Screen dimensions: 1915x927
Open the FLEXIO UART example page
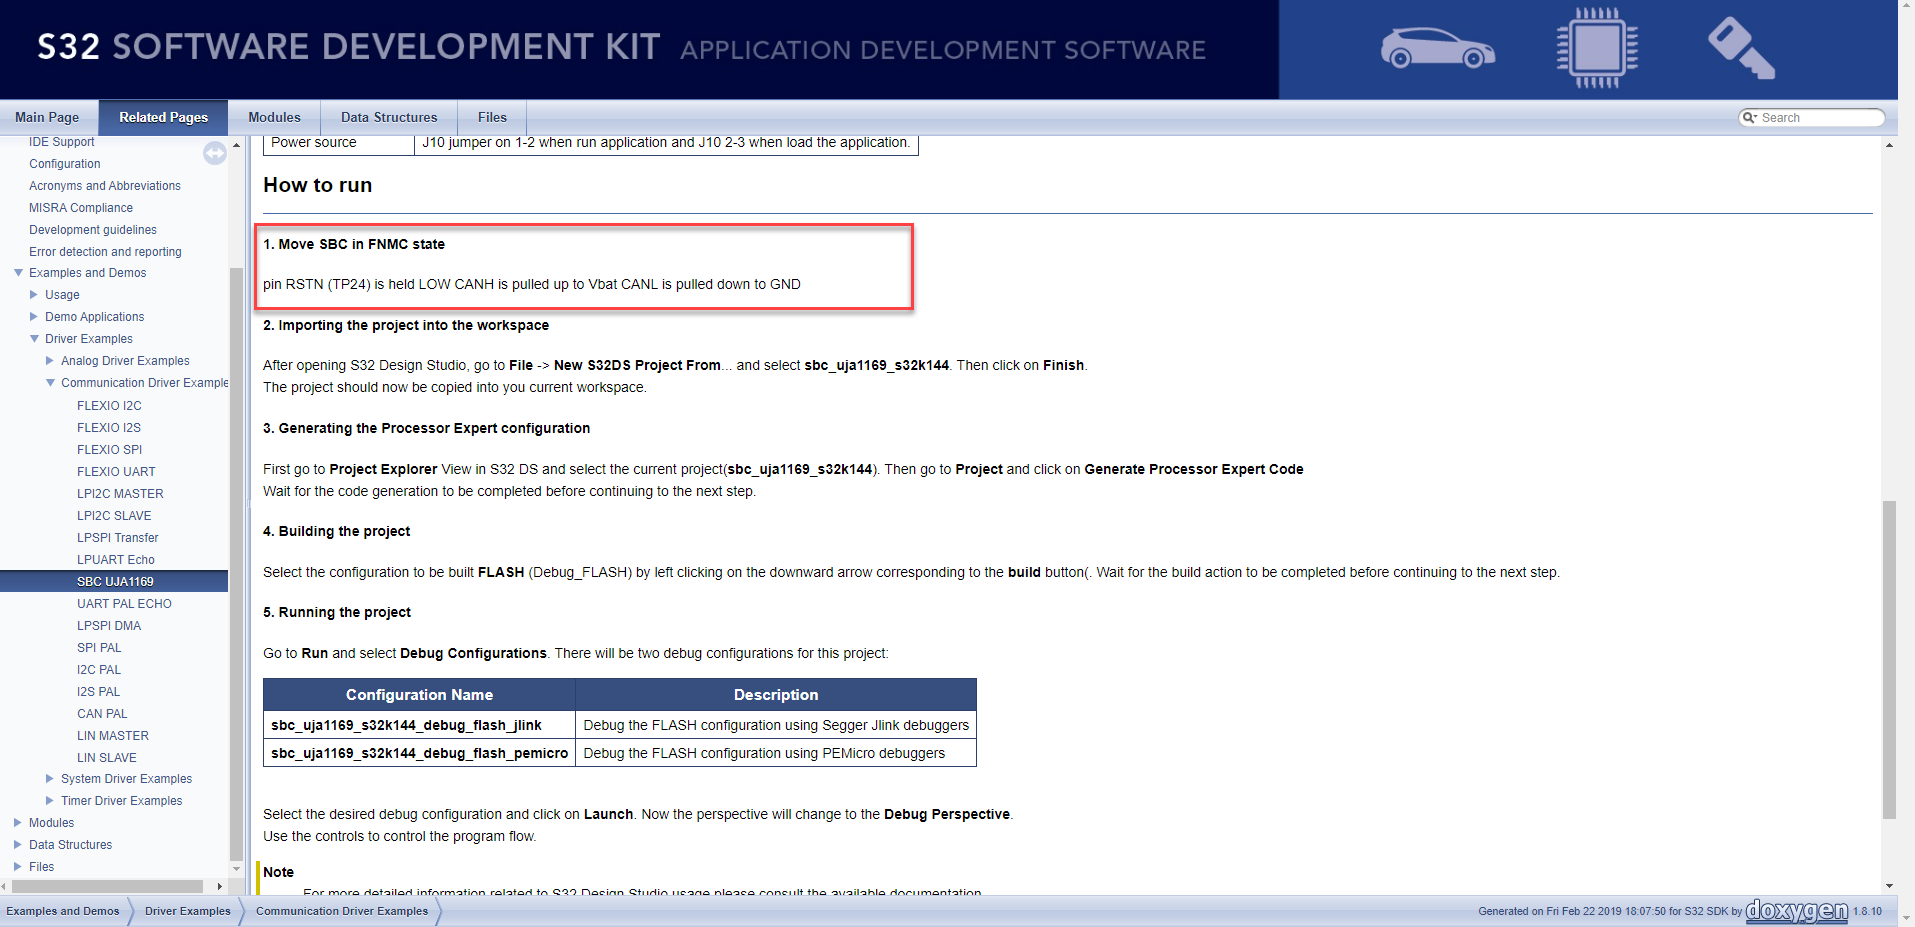click(116, 472)
